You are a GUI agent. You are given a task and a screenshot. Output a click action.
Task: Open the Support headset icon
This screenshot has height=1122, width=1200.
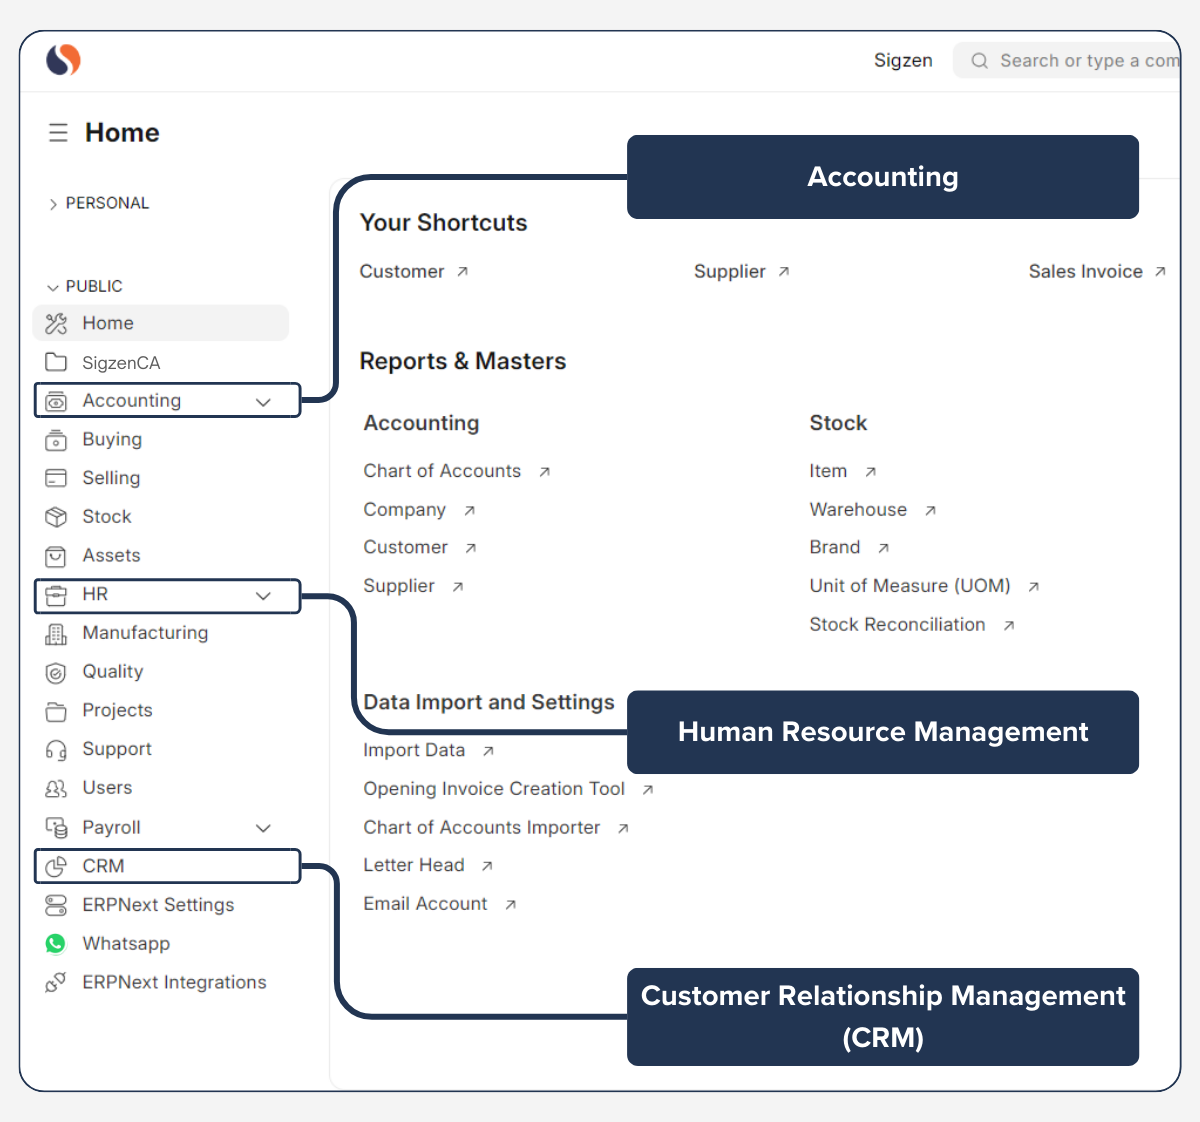pyautogui.click(x=56, y=749)
